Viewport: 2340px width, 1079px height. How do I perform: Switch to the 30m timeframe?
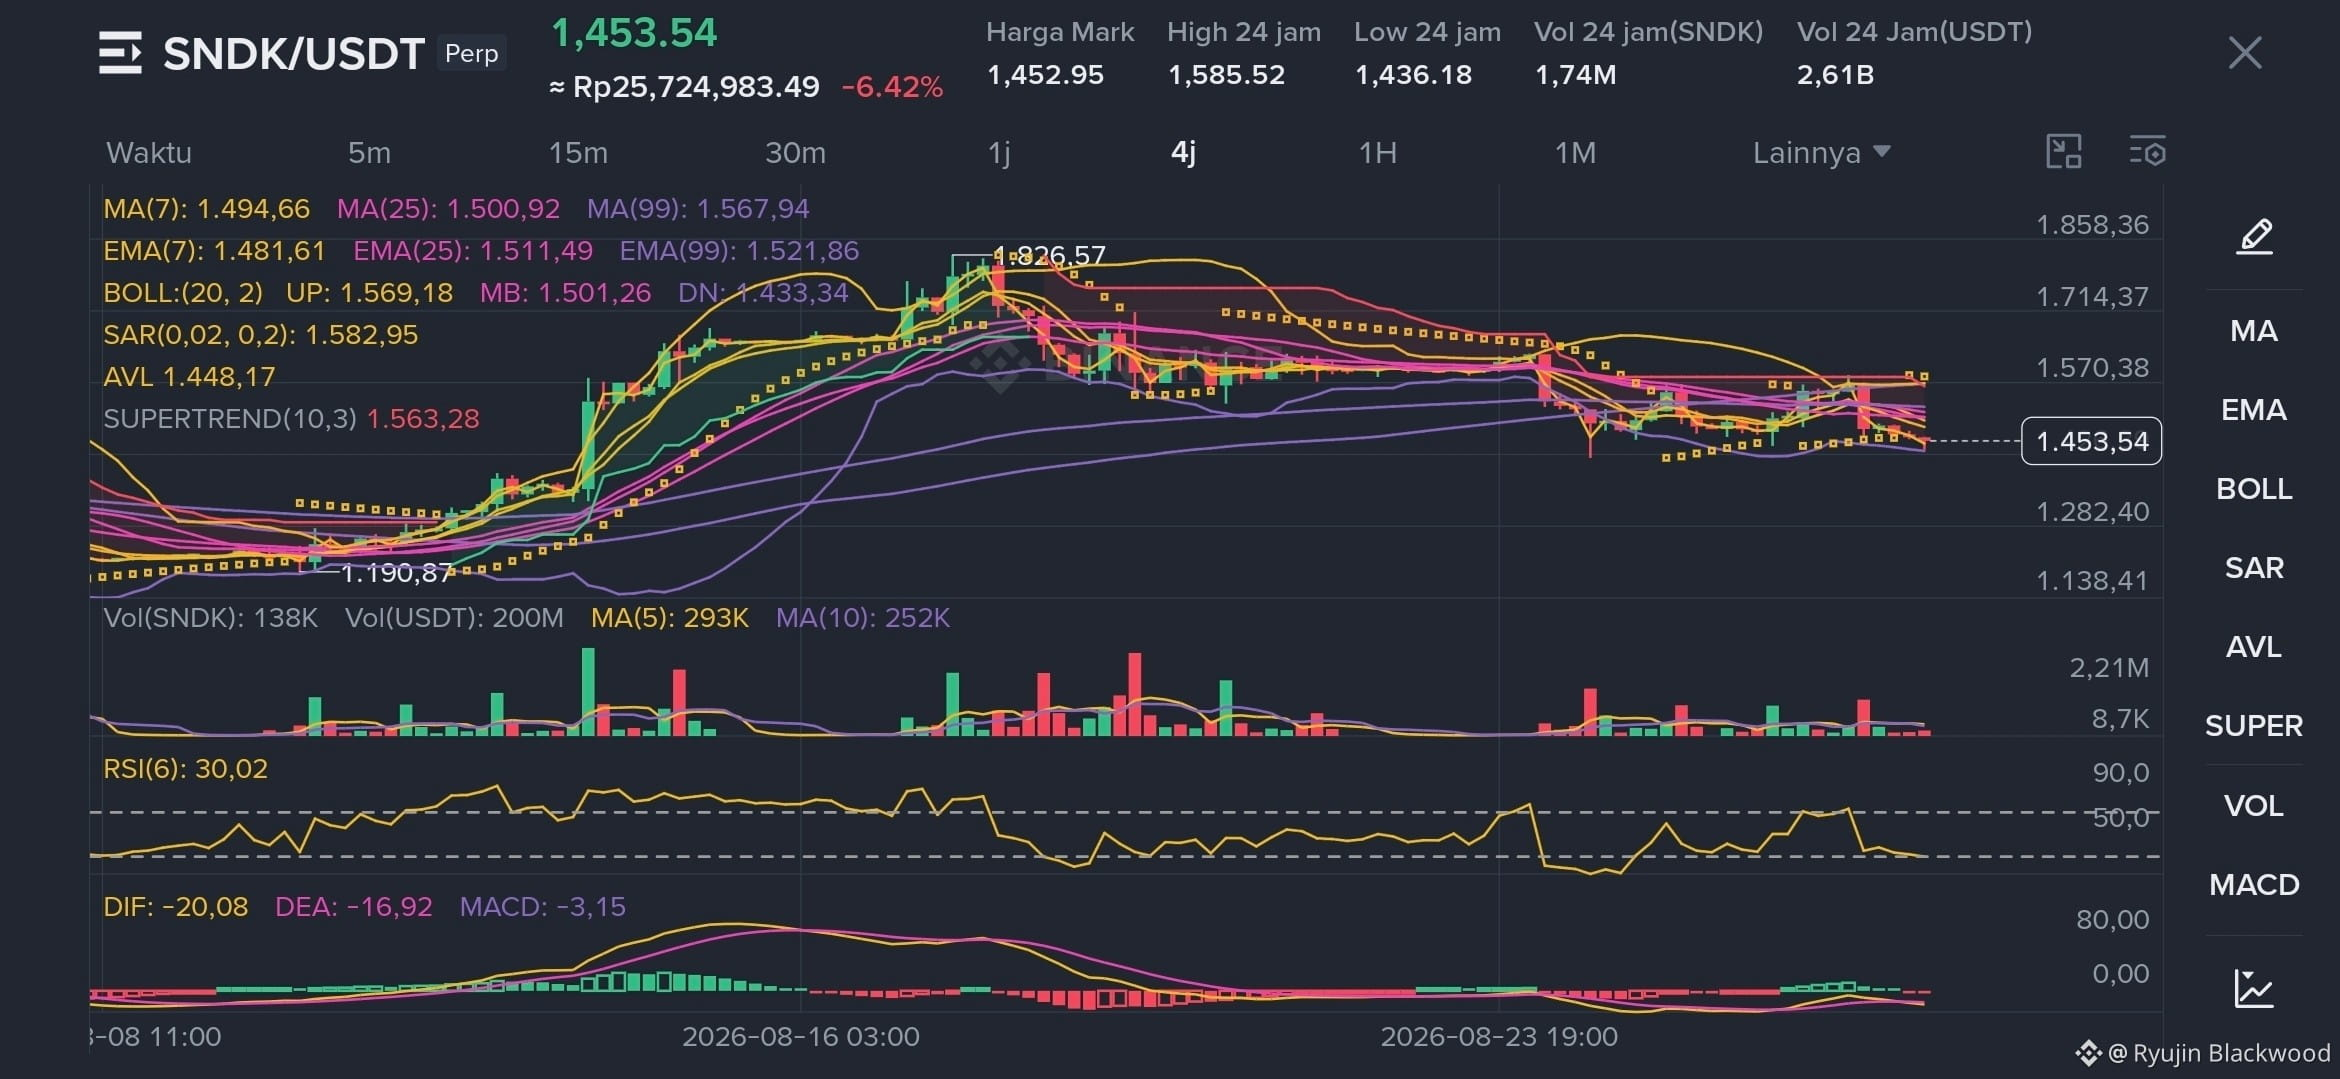point(795,153)
